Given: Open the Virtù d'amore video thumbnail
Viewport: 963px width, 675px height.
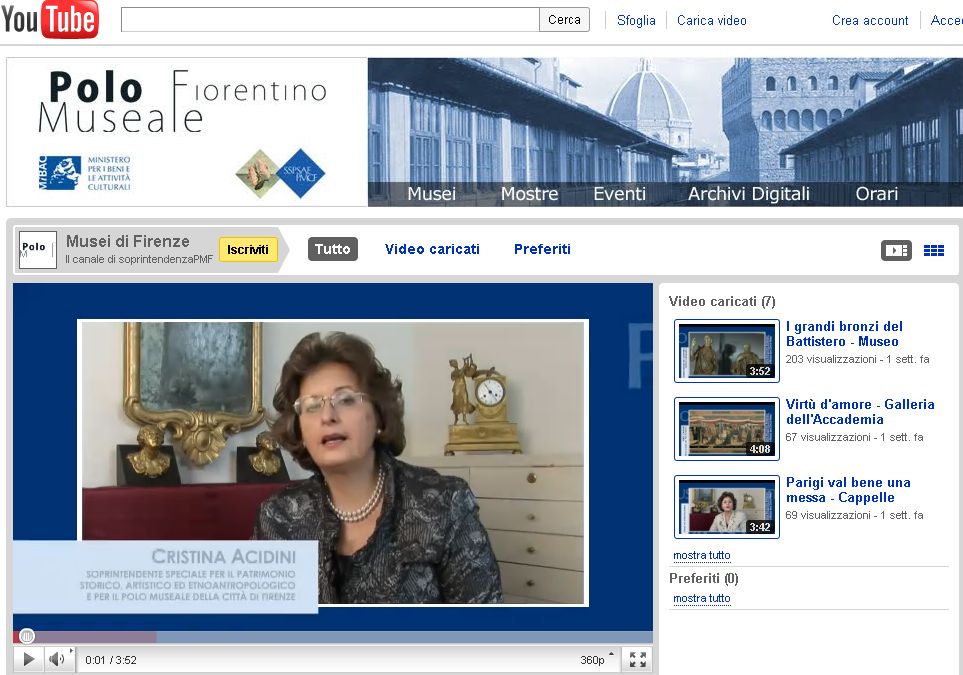Looking at the screenshot, I should pyautogui.click(x=726, y=428).
